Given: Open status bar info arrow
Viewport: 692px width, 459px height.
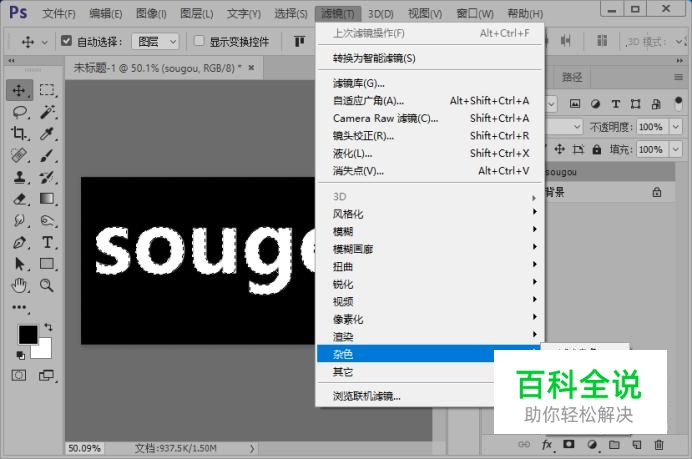Looking at the screenshot, I should point(252,448).
